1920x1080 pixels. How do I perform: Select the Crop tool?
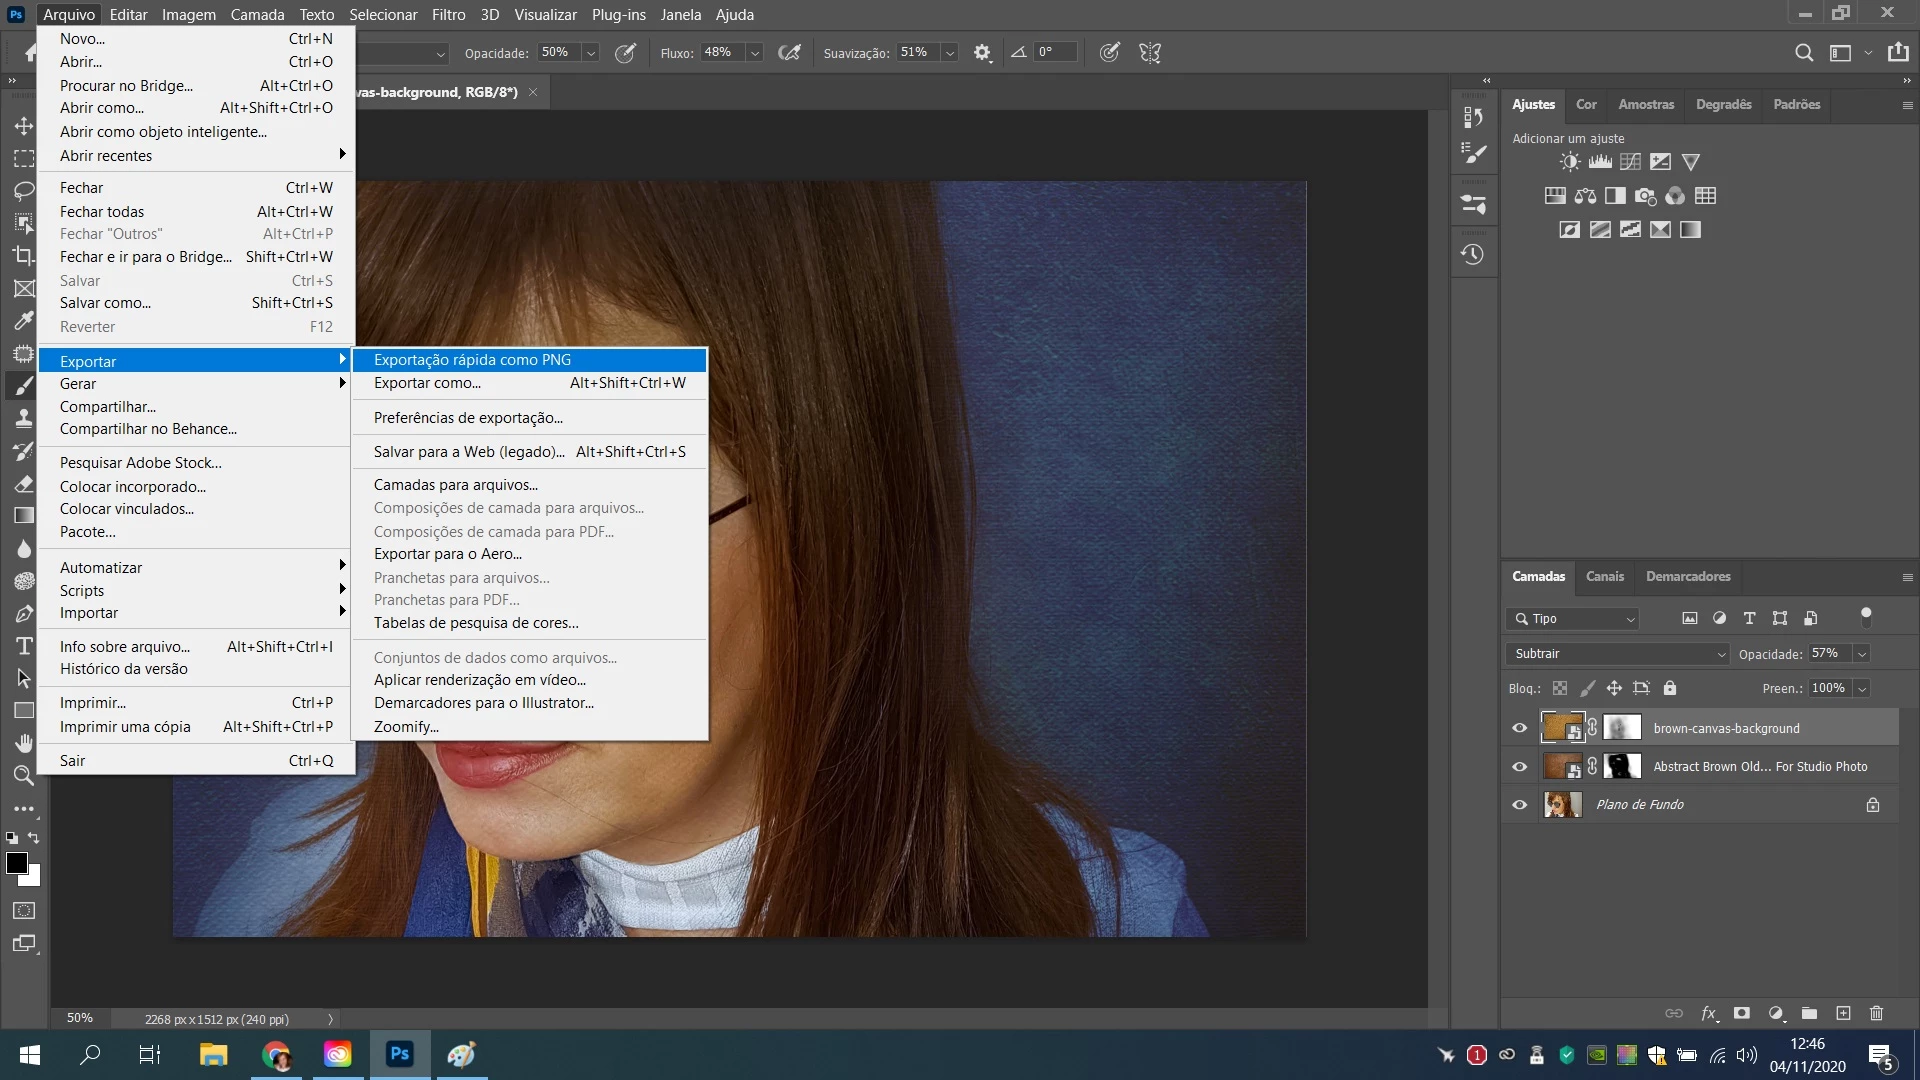click(x=24, y=256)
